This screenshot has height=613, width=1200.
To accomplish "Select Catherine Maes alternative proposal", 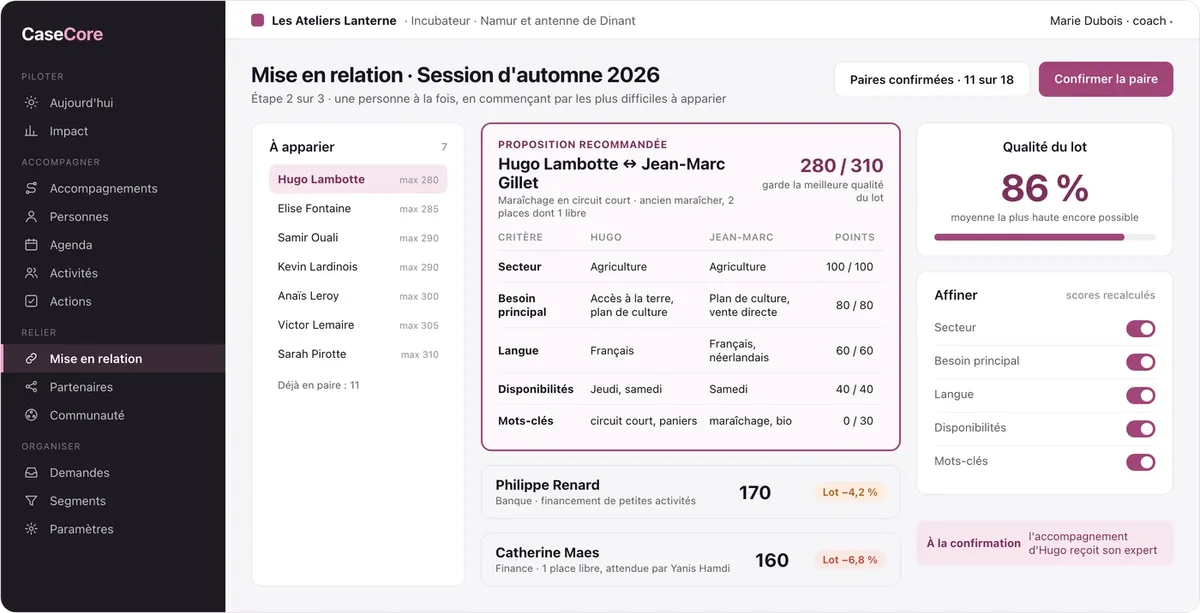I will [x=690, y=560].
